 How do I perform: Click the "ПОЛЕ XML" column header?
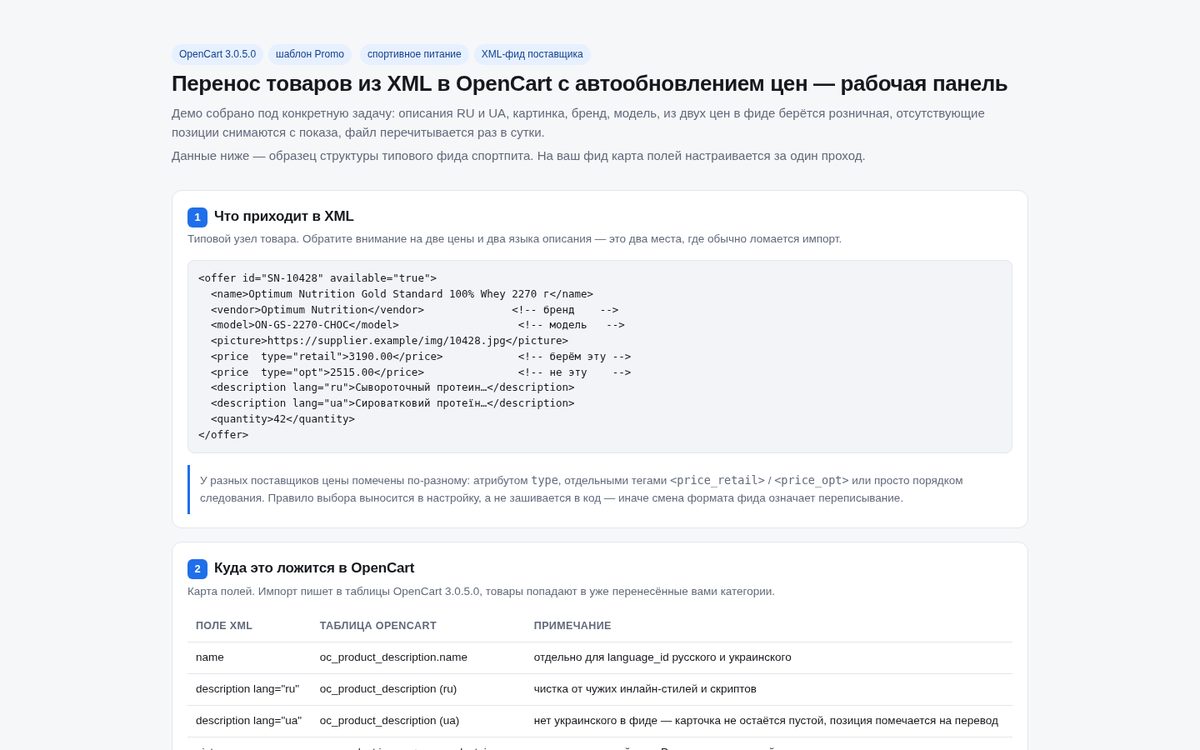coord(224,626)
